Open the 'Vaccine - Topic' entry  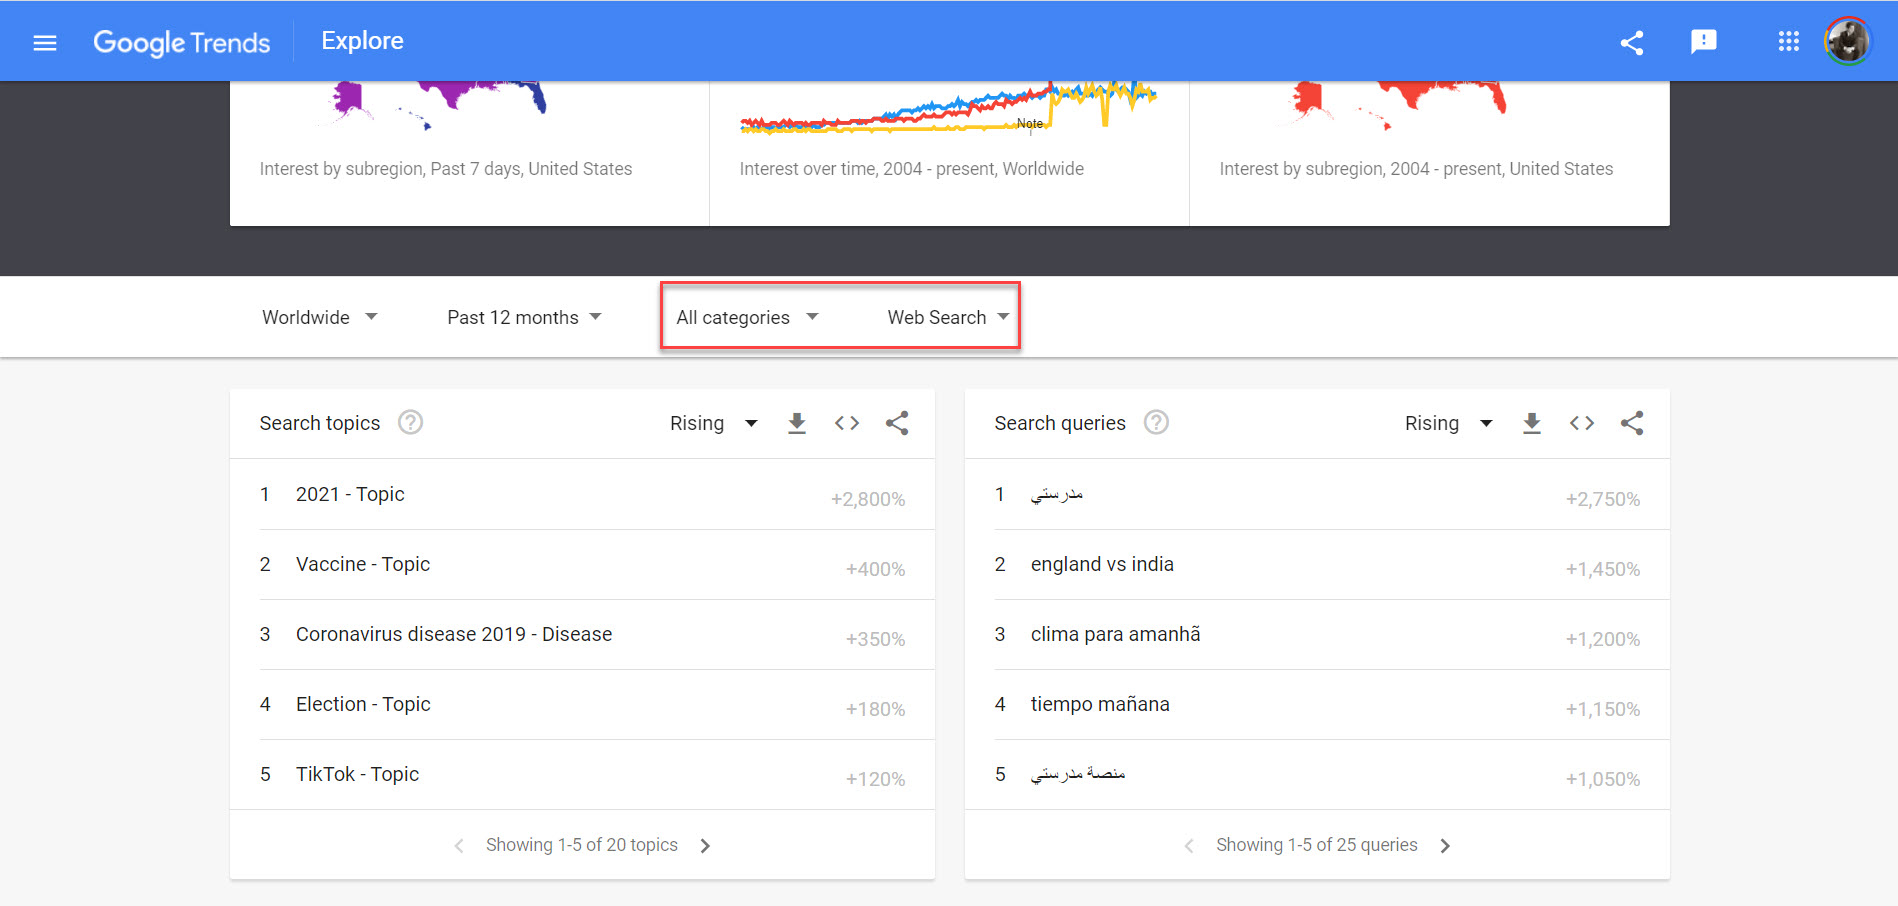(x=363, y=564)
